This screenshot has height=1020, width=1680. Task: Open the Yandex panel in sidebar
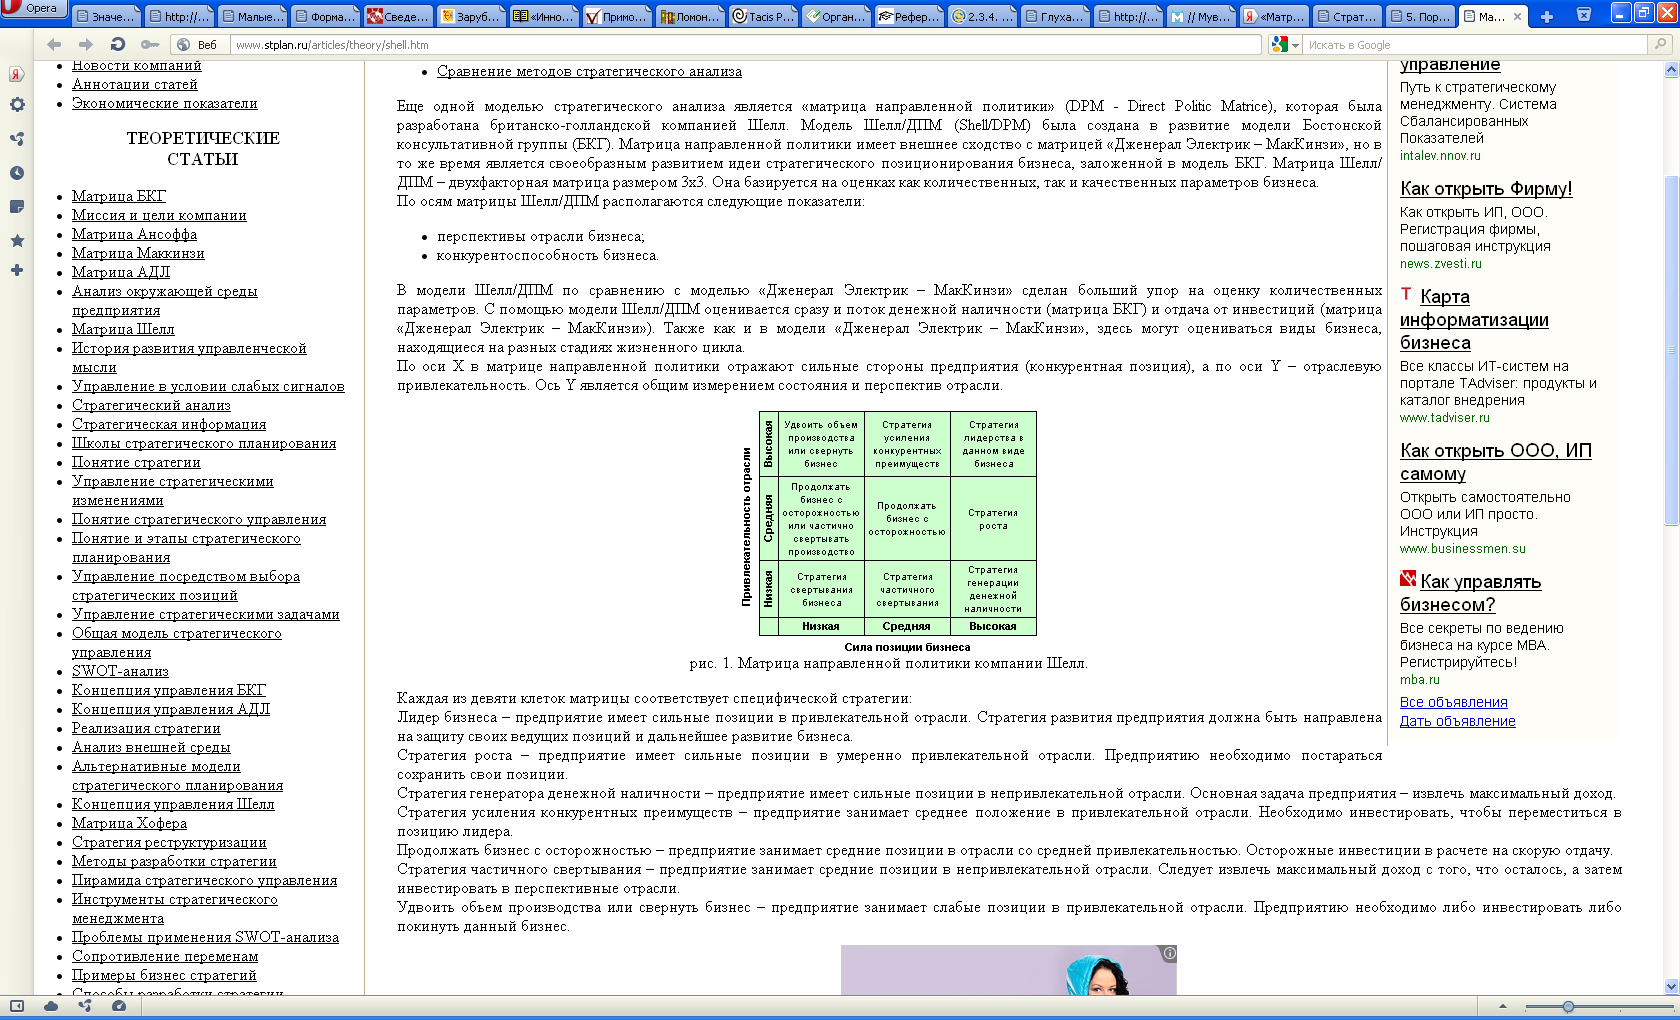[16, 74]
